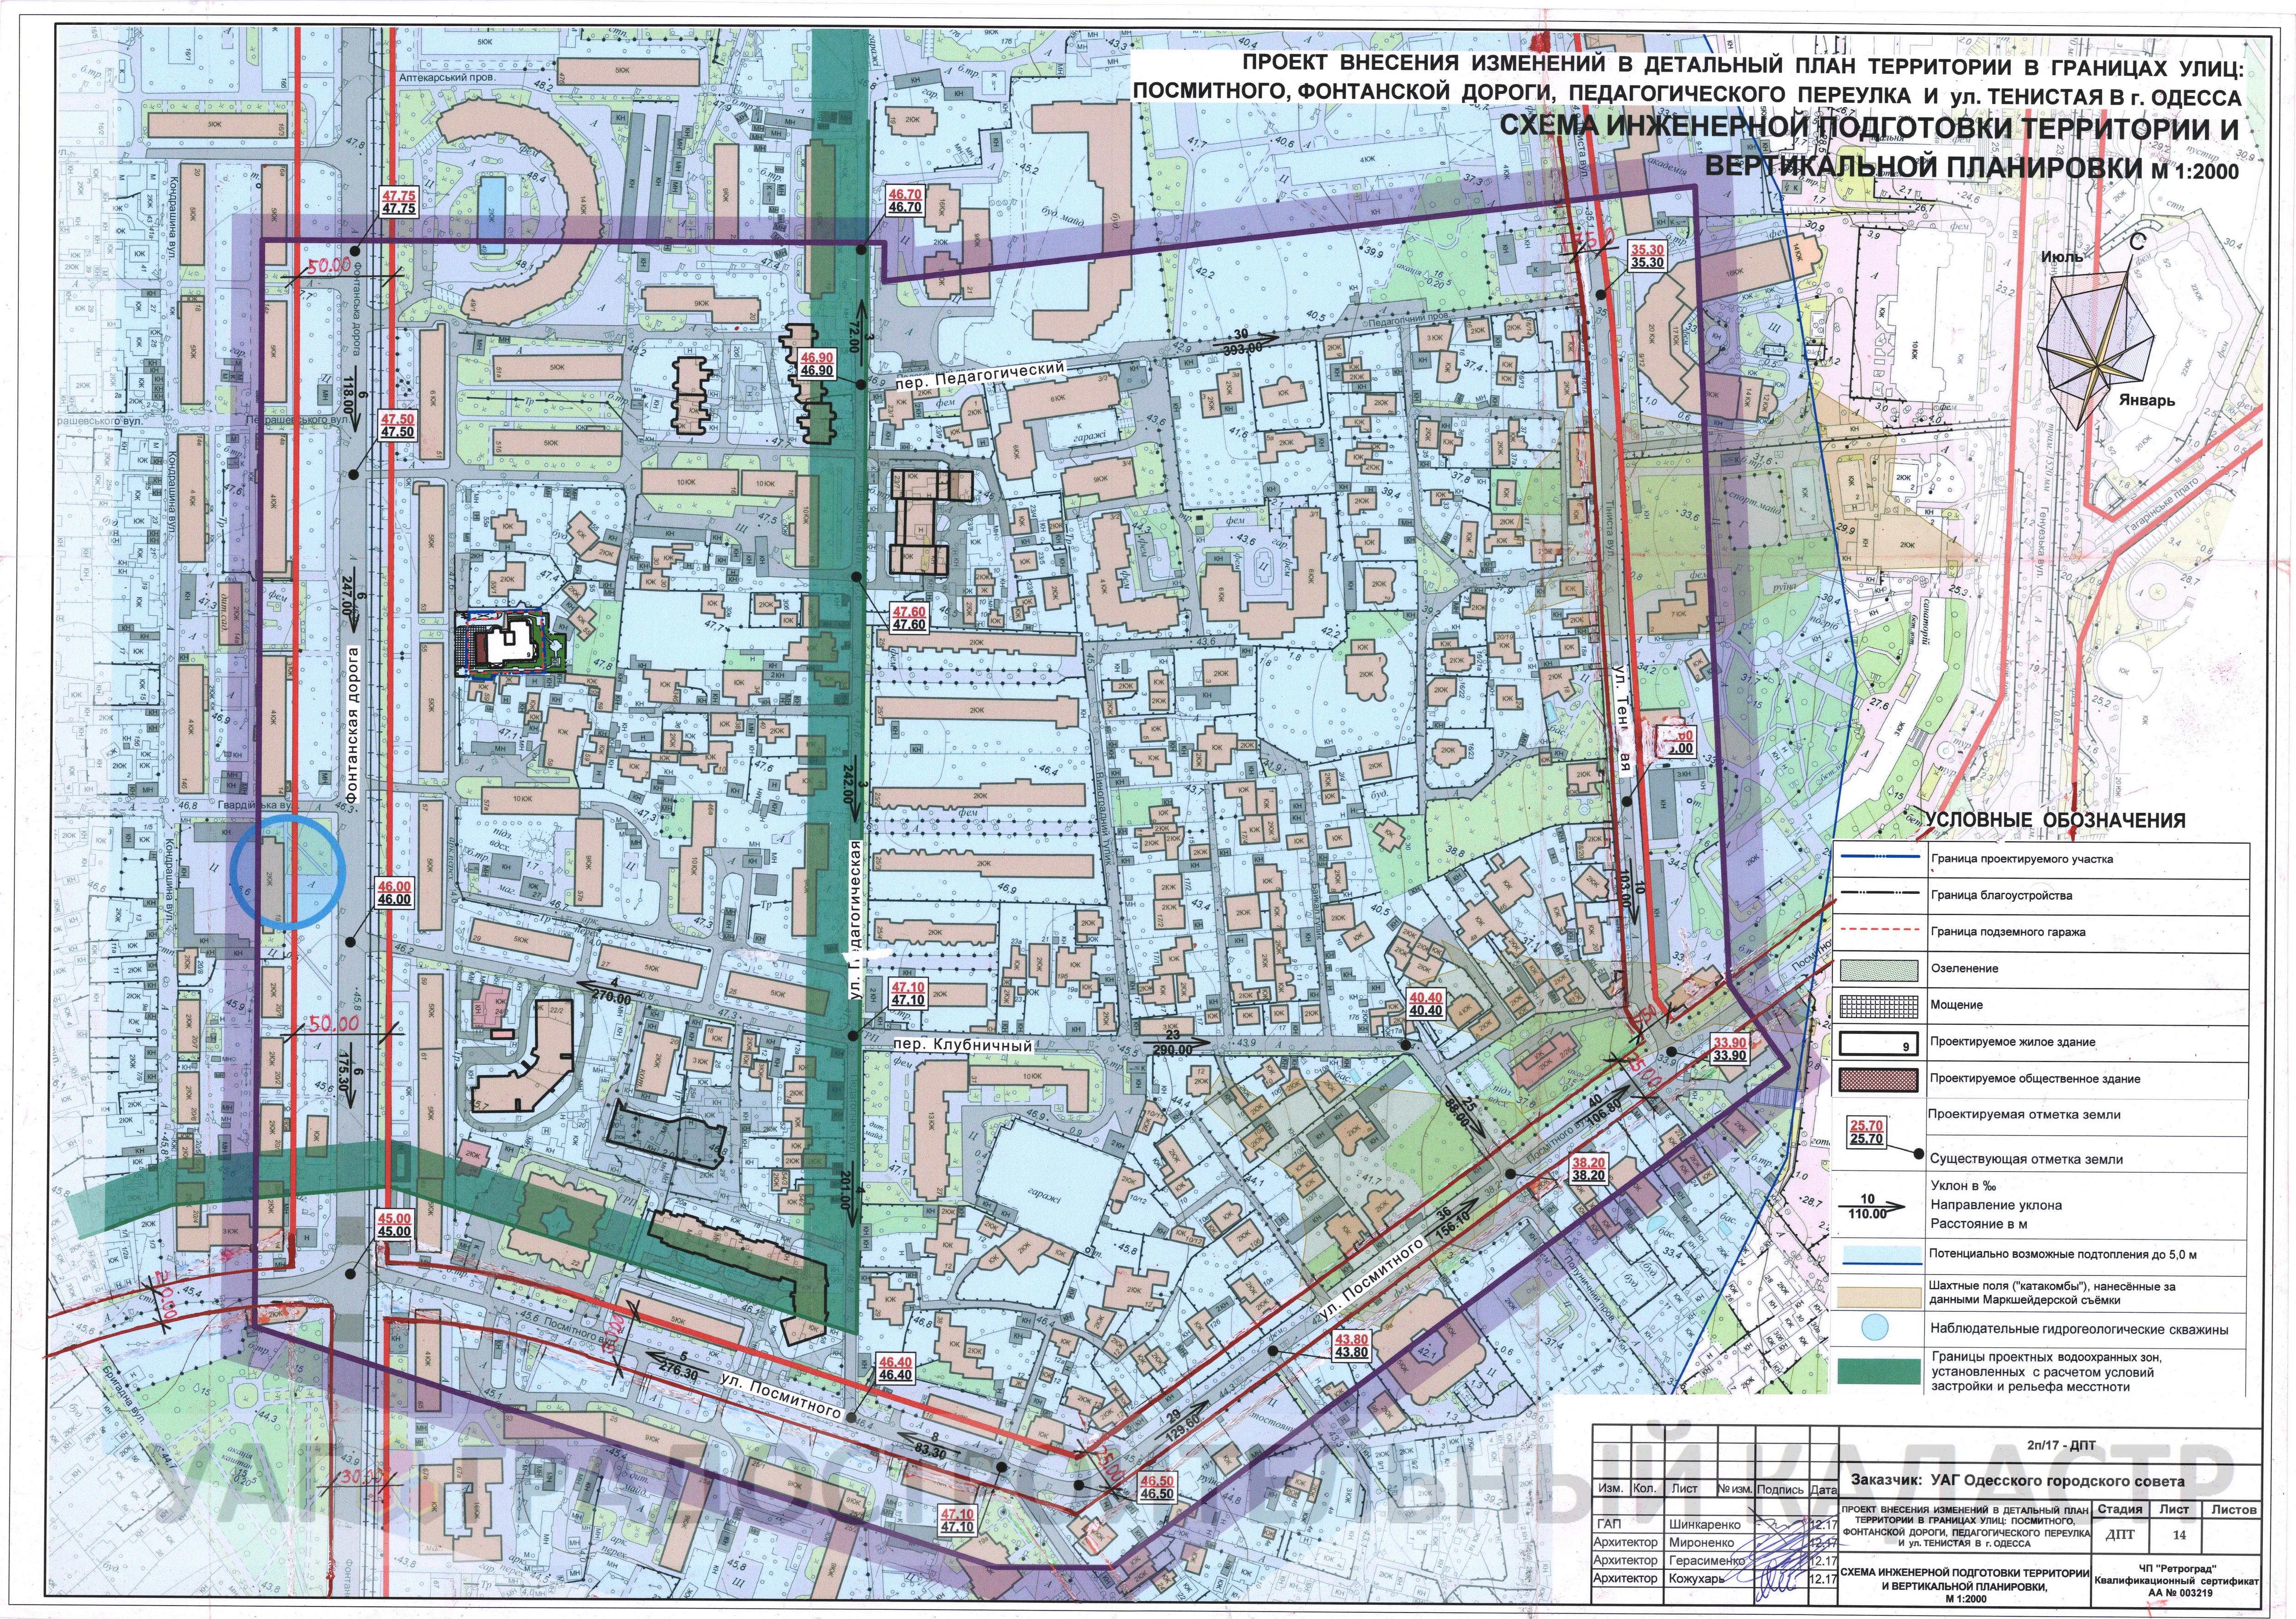Click the elevation label 40.40
The width and height of the screenshot is (2296, 1619).
coord(1425,1004)
